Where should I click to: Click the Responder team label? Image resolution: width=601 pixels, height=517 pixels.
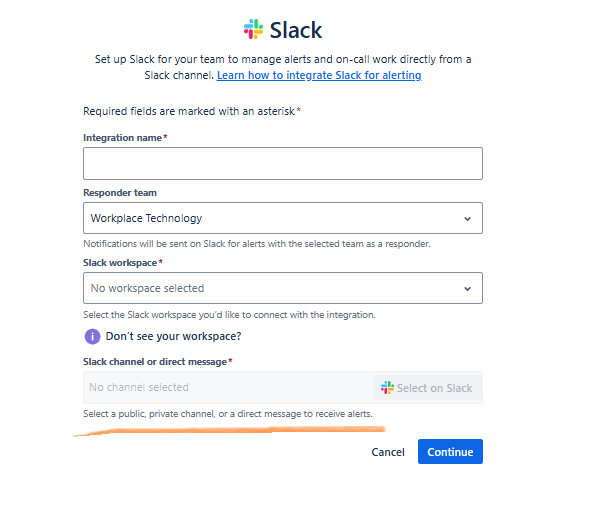[120, 192]
